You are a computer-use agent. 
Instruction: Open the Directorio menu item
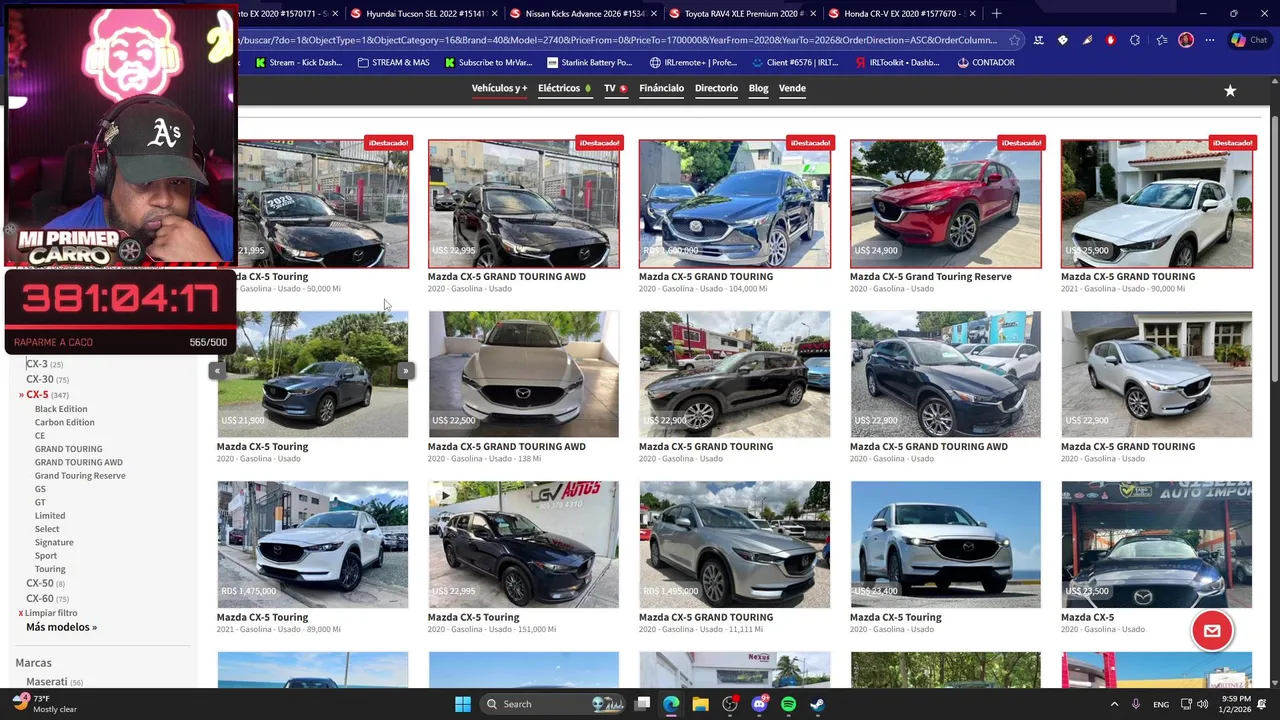point(716,88)
